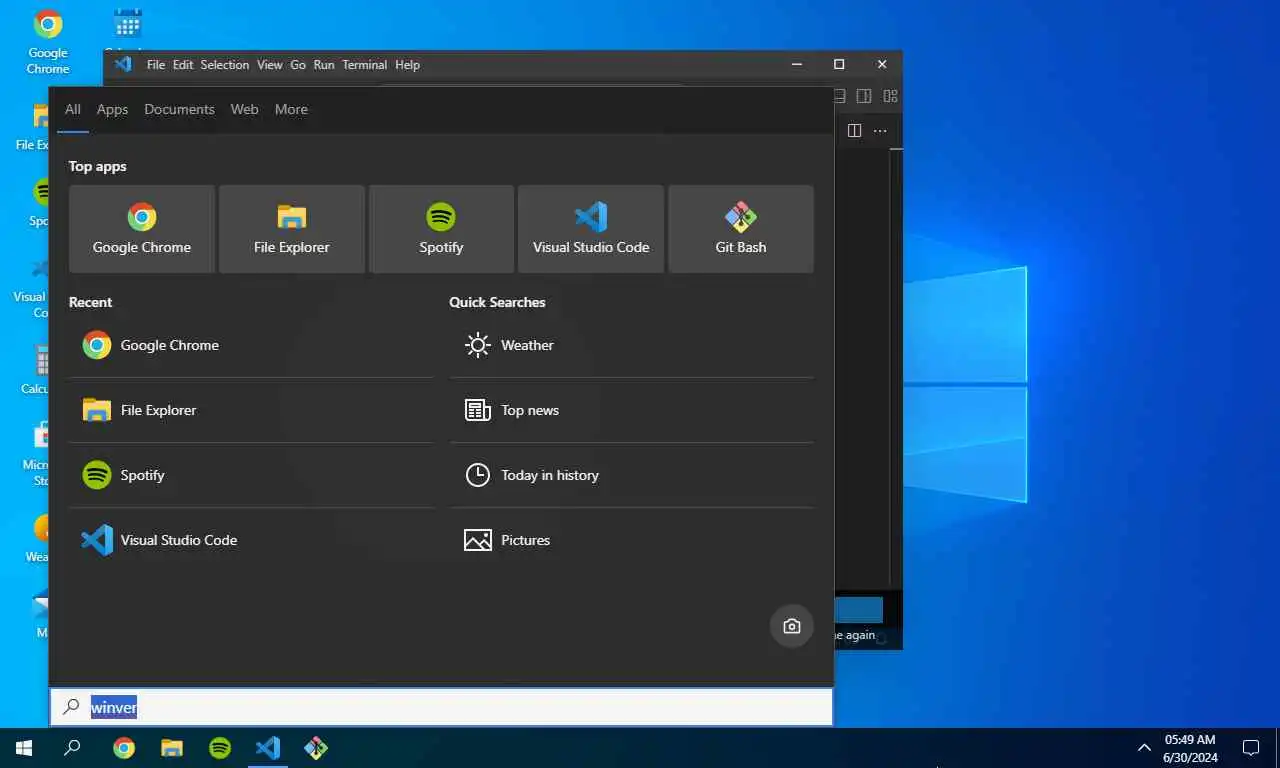Screen dimensions: 1280x768
Task: Open Spotify from the Recent list
Action: 251,475
